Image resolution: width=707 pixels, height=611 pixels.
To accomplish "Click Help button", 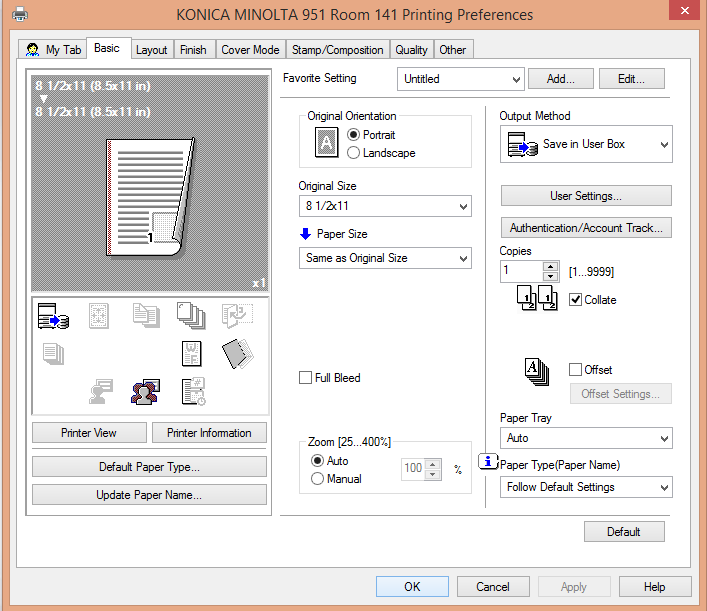I will coord(655,587).
